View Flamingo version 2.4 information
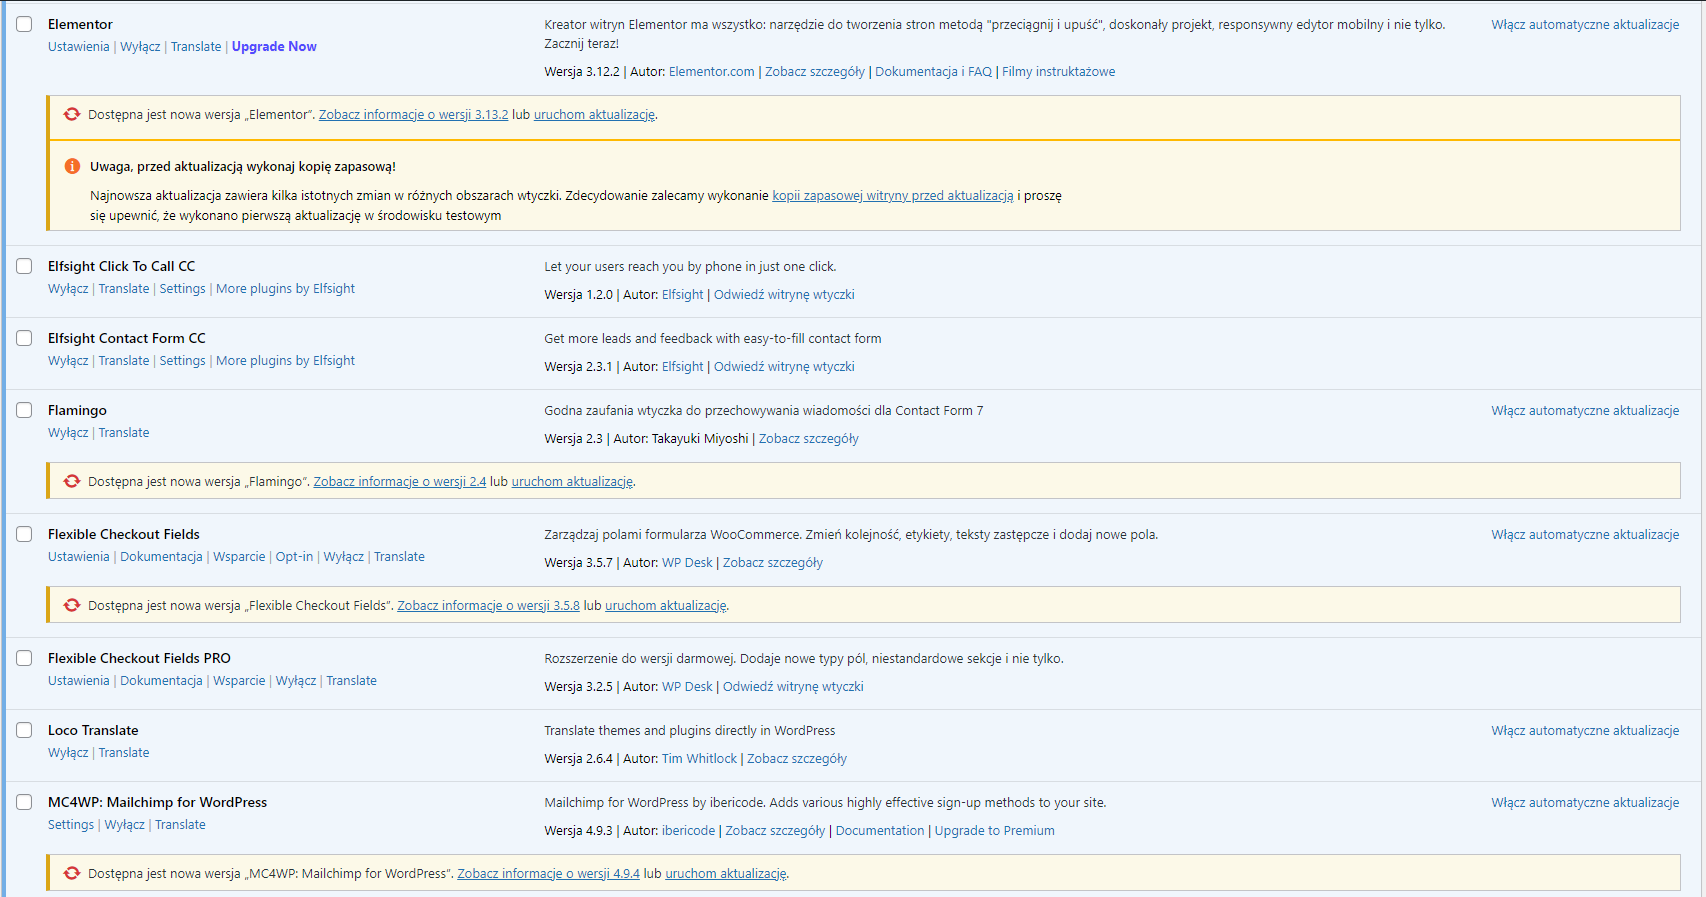 coord(400,481)
